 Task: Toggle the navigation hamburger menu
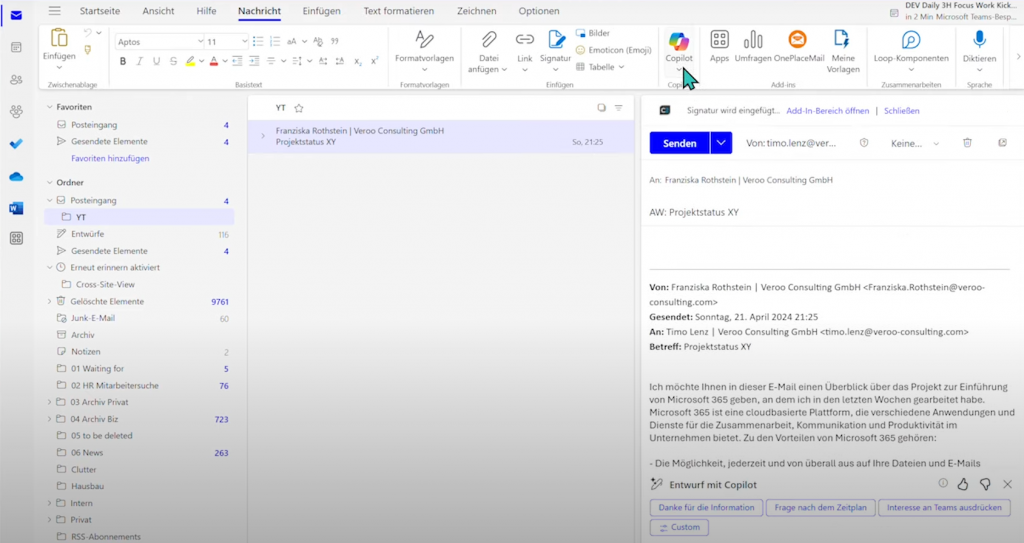tap(54, 10)
